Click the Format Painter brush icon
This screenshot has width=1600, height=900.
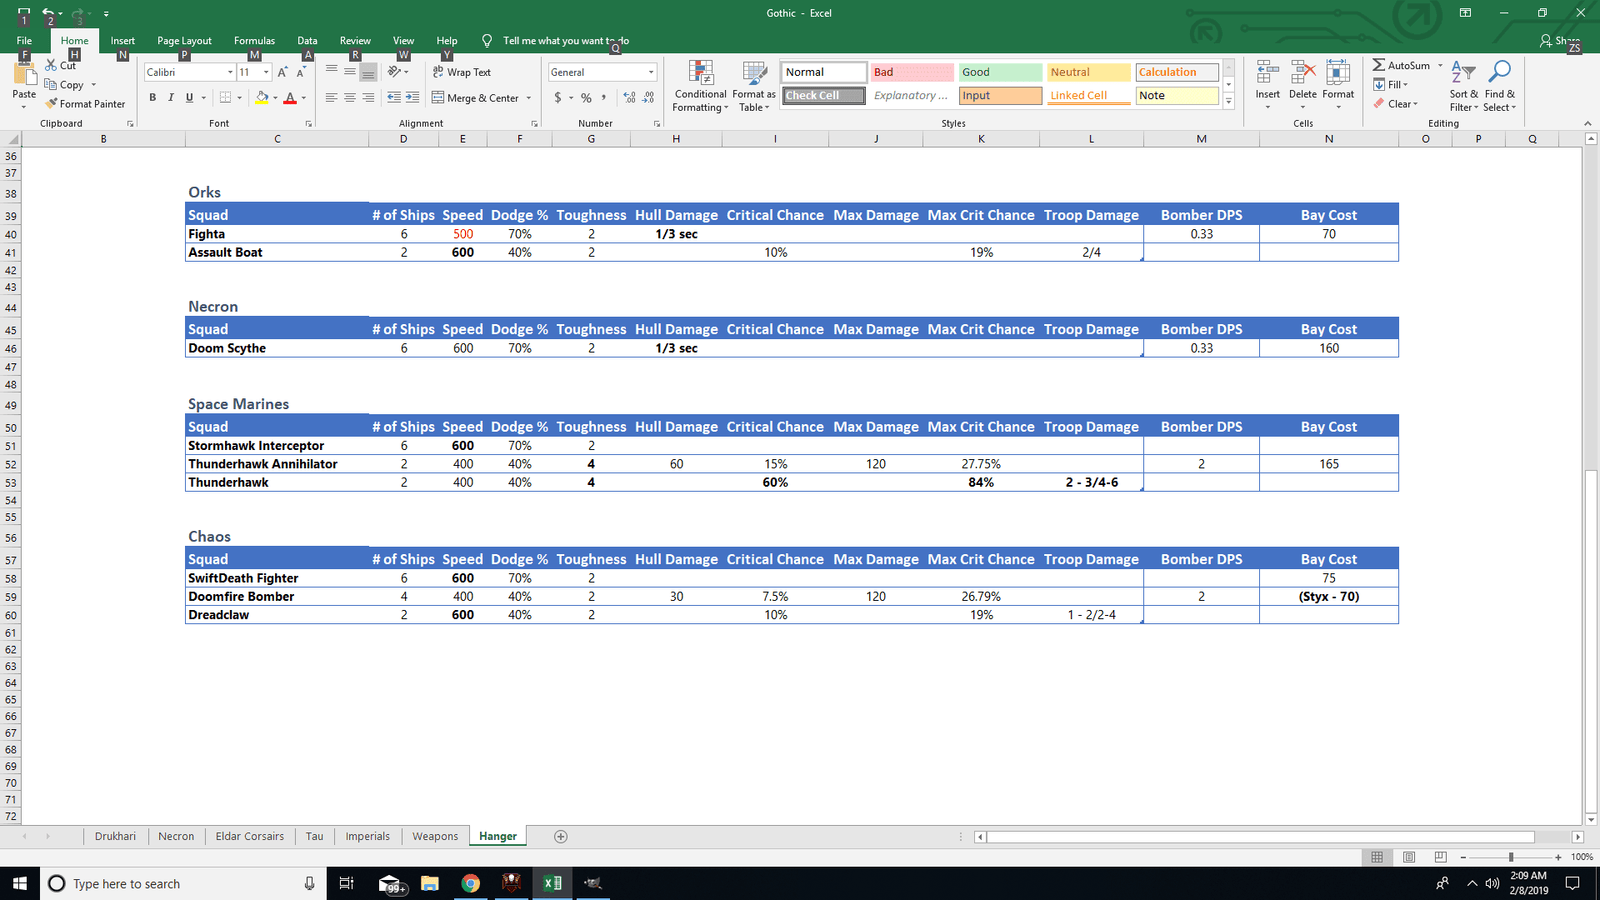(51, 104)
